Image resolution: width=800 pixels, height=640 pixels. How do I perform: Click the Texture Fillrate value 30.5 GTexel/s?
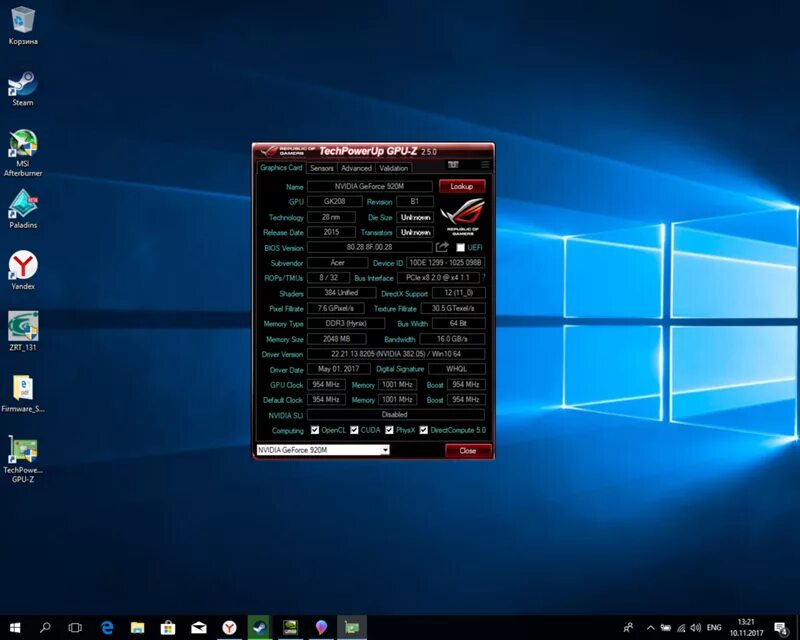coord(453,308)
